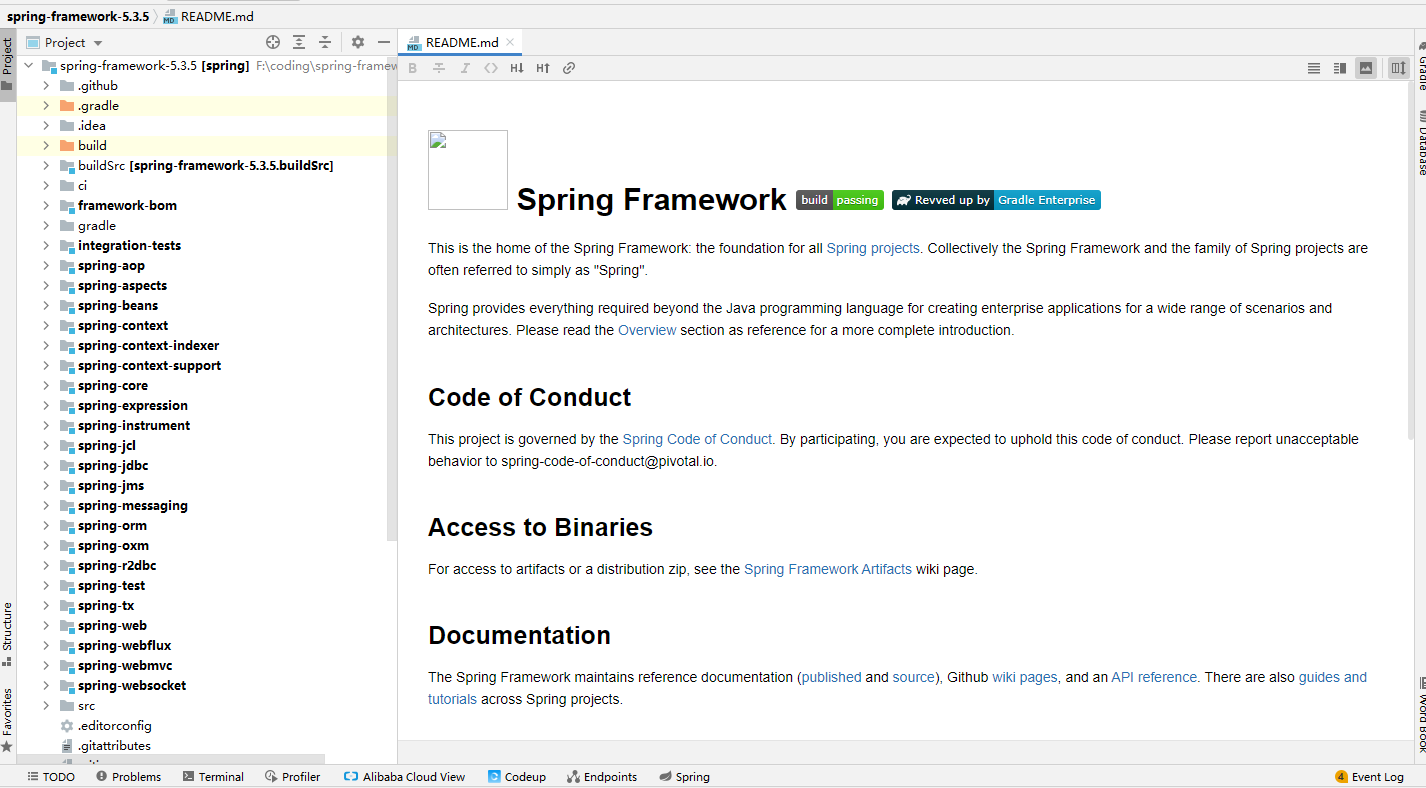Open the Structure side tool tab
Viewport: 1426px width, 788px height.
[7, 634]
